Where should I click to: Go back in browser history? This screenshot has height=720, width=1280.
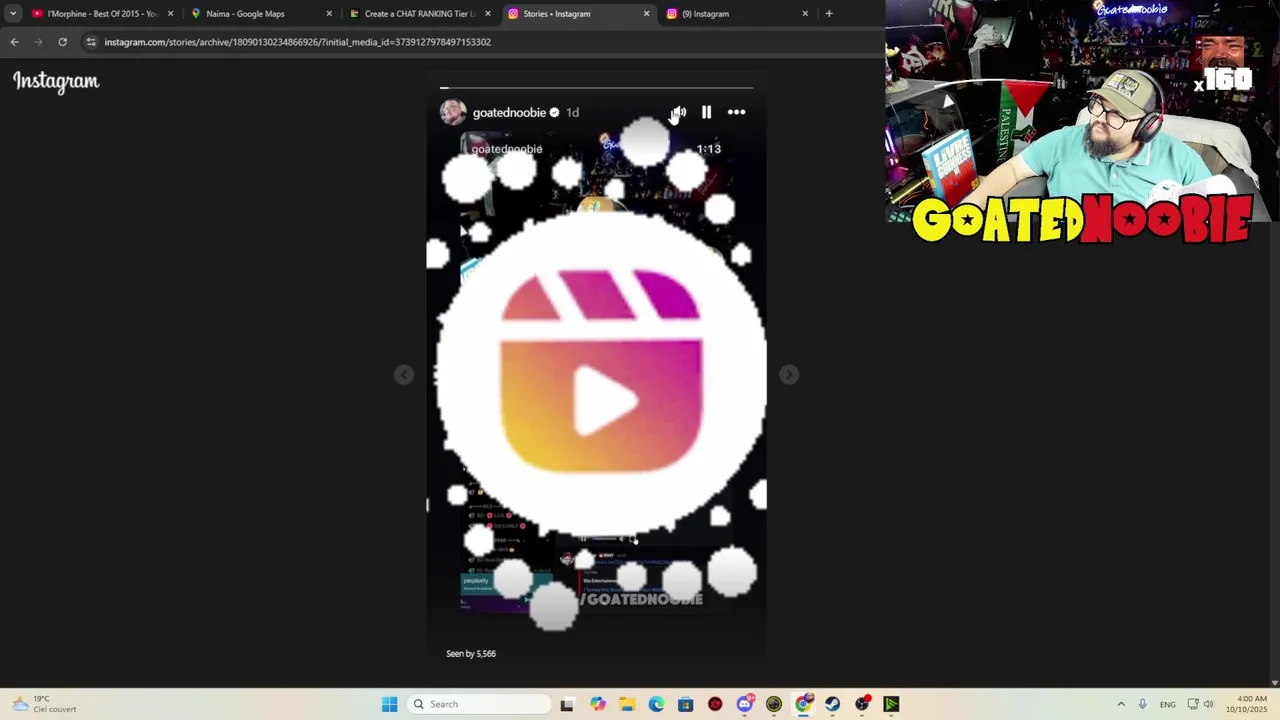(14, 42)
